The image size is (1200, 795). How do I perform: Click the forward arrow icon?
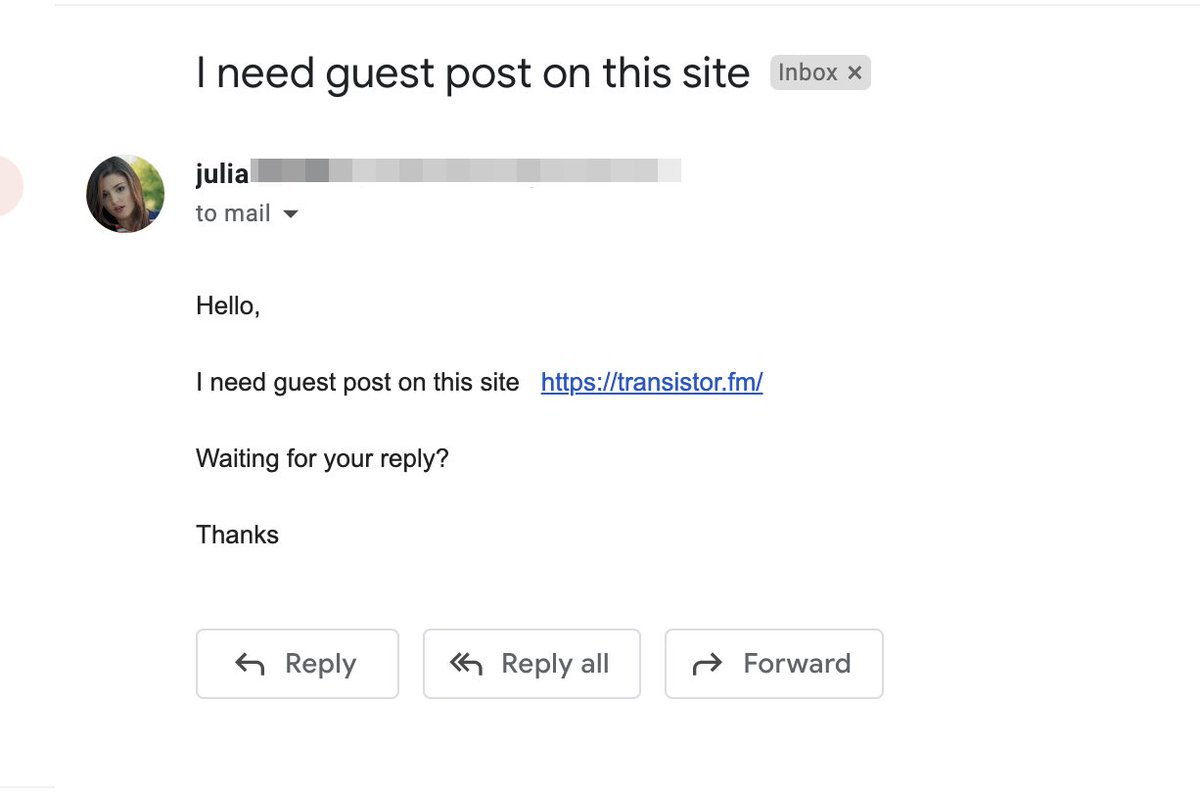707,664
